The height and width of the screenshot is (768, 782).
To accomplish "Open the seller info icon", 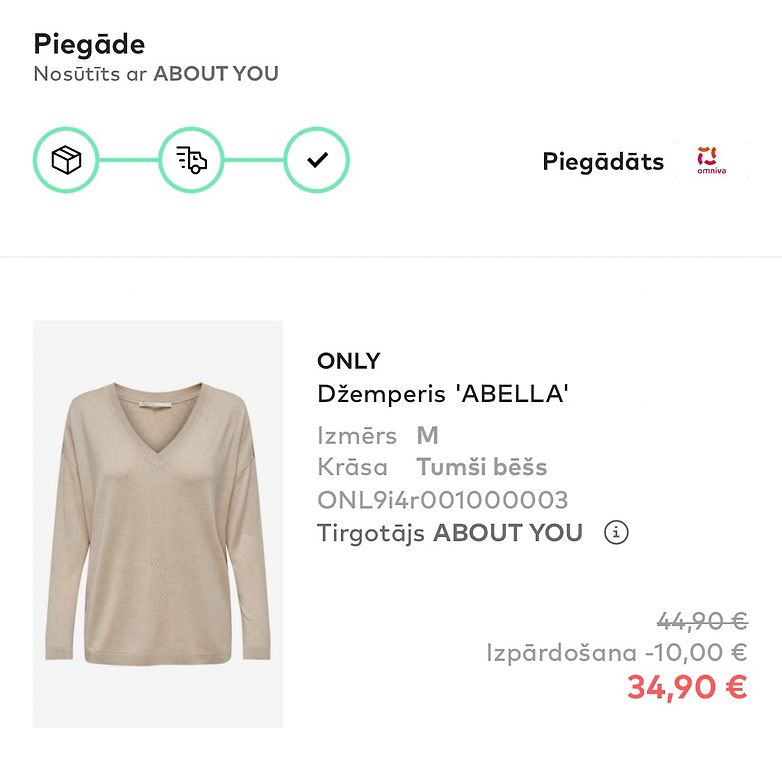I will pyautogui.click(x=616, y=533).
